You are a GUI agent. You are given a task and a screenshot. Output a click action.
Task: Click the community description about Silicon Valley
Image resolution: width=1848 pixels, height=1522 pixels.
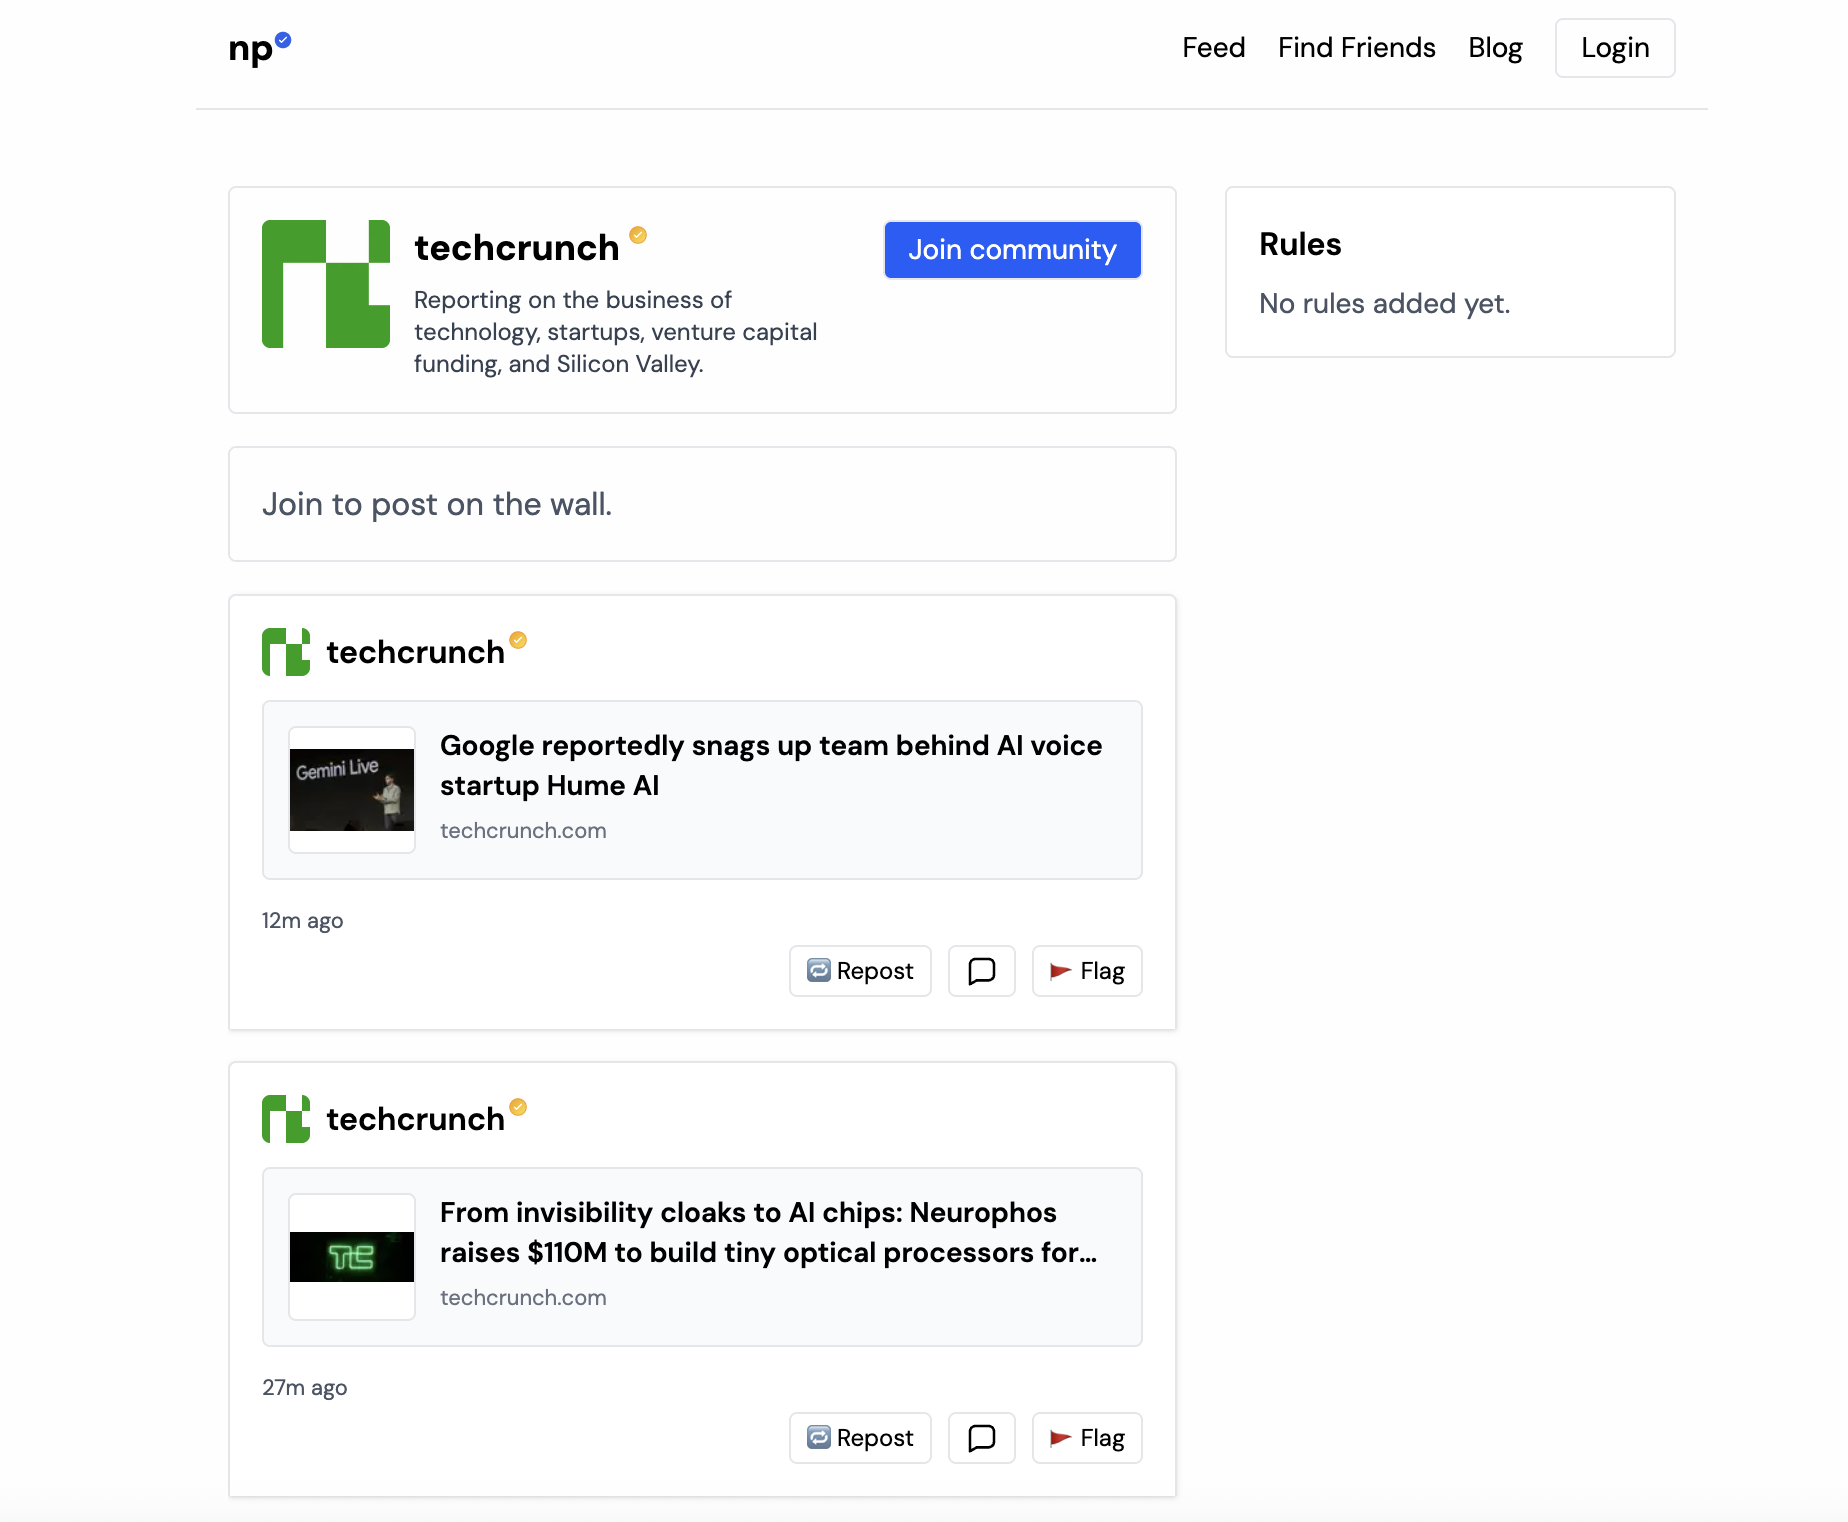point(615,332)
